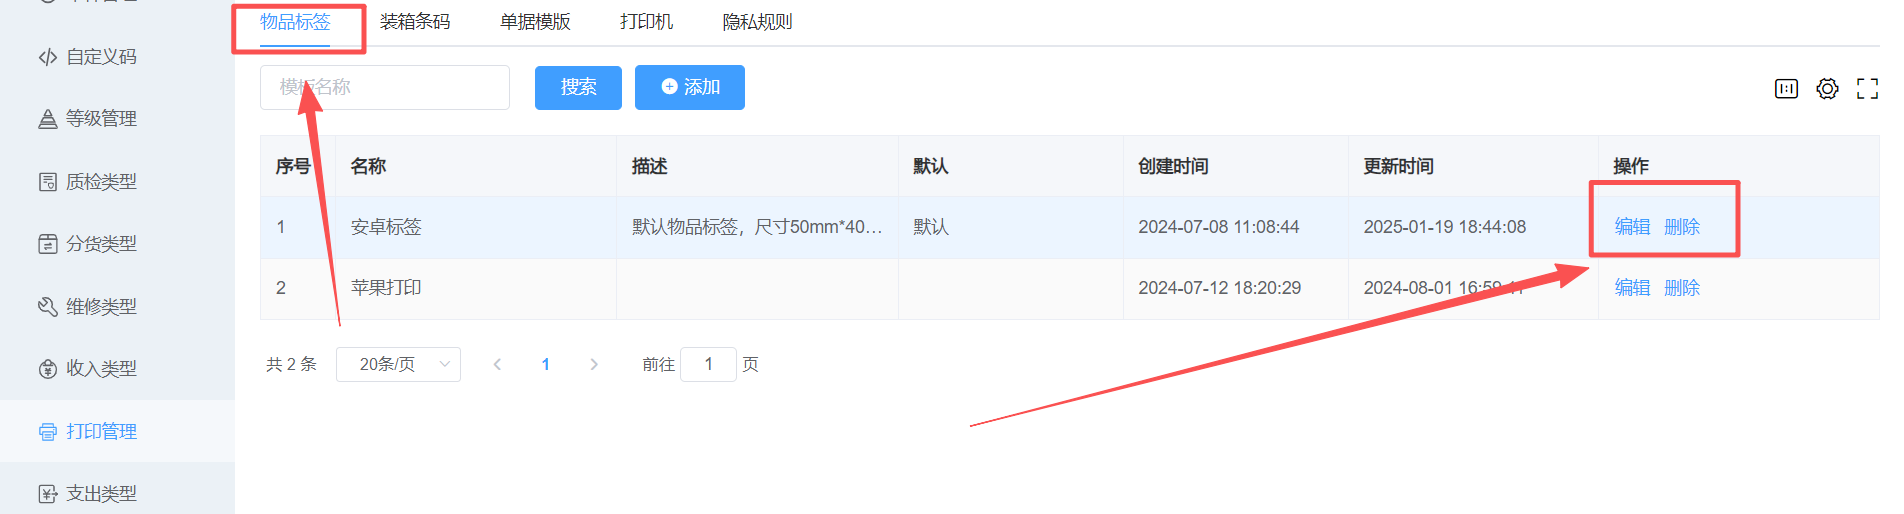Click the previous page arrow
The width and height of the screenshot is (1904, 514).
(497, 365)
